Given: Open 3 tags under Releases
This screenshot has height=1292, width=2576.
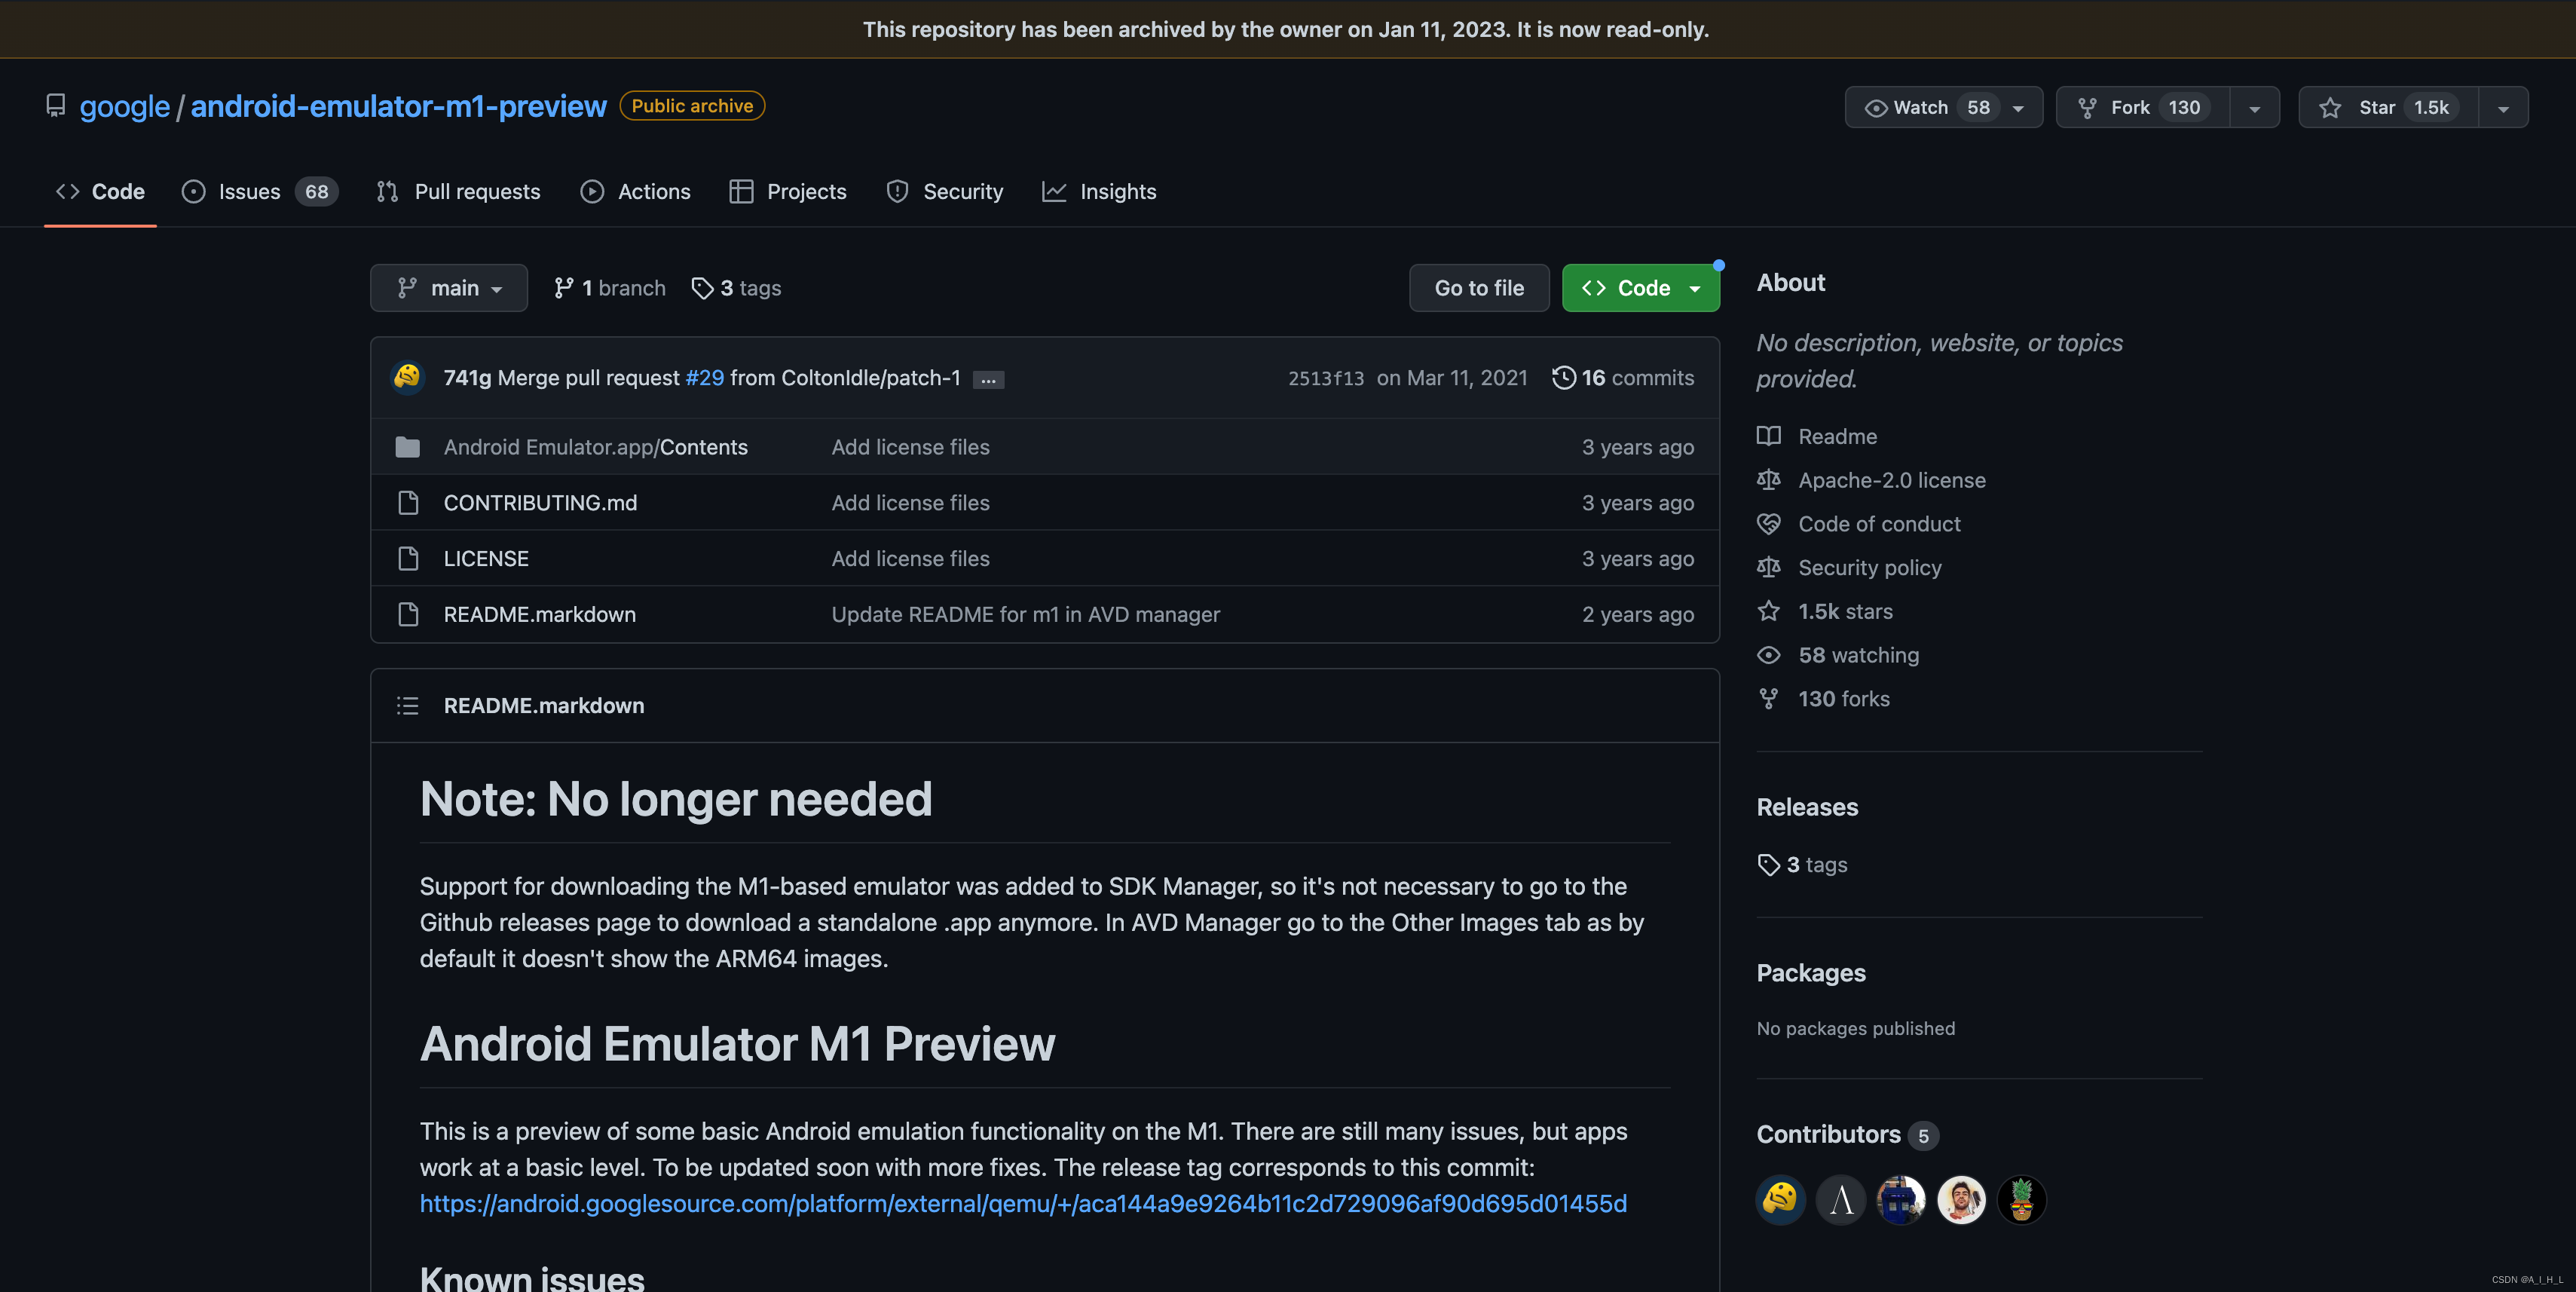Looking at the screenshot, I should click(x=1803, y=865).
